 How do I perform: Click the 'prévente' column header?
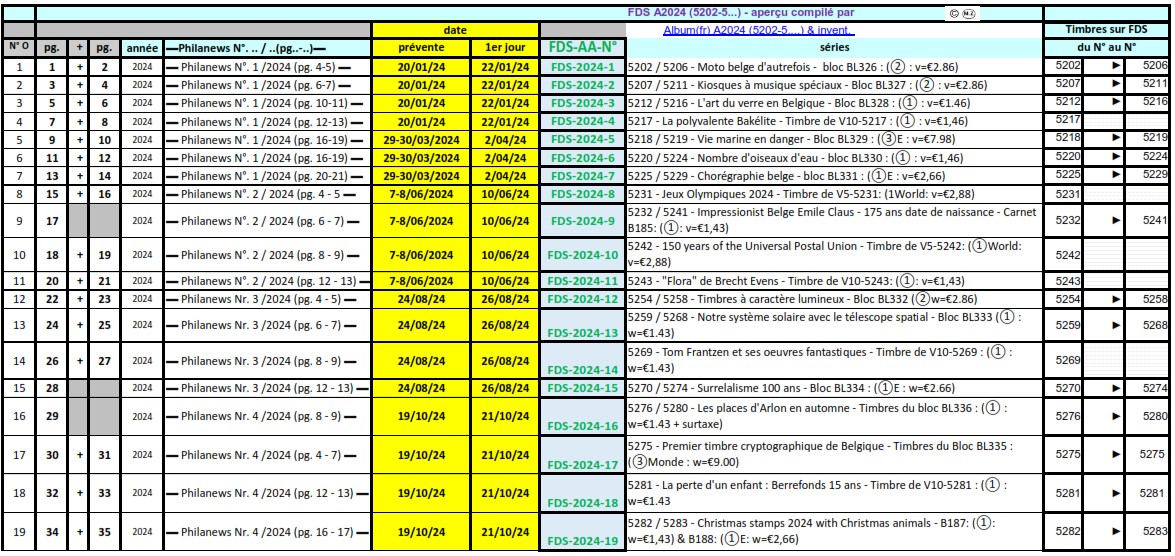tap(420, 47)
